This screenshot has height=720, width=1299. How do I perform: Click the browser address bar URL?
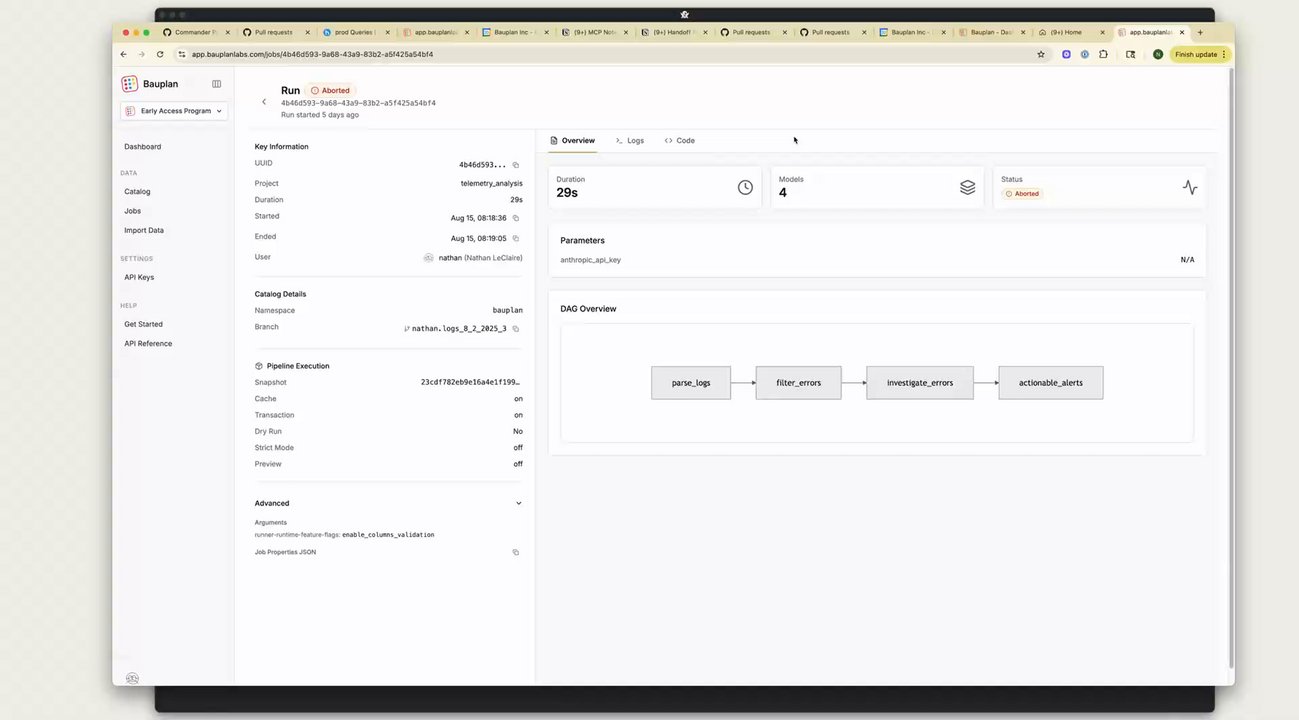[x=312, y=54]
